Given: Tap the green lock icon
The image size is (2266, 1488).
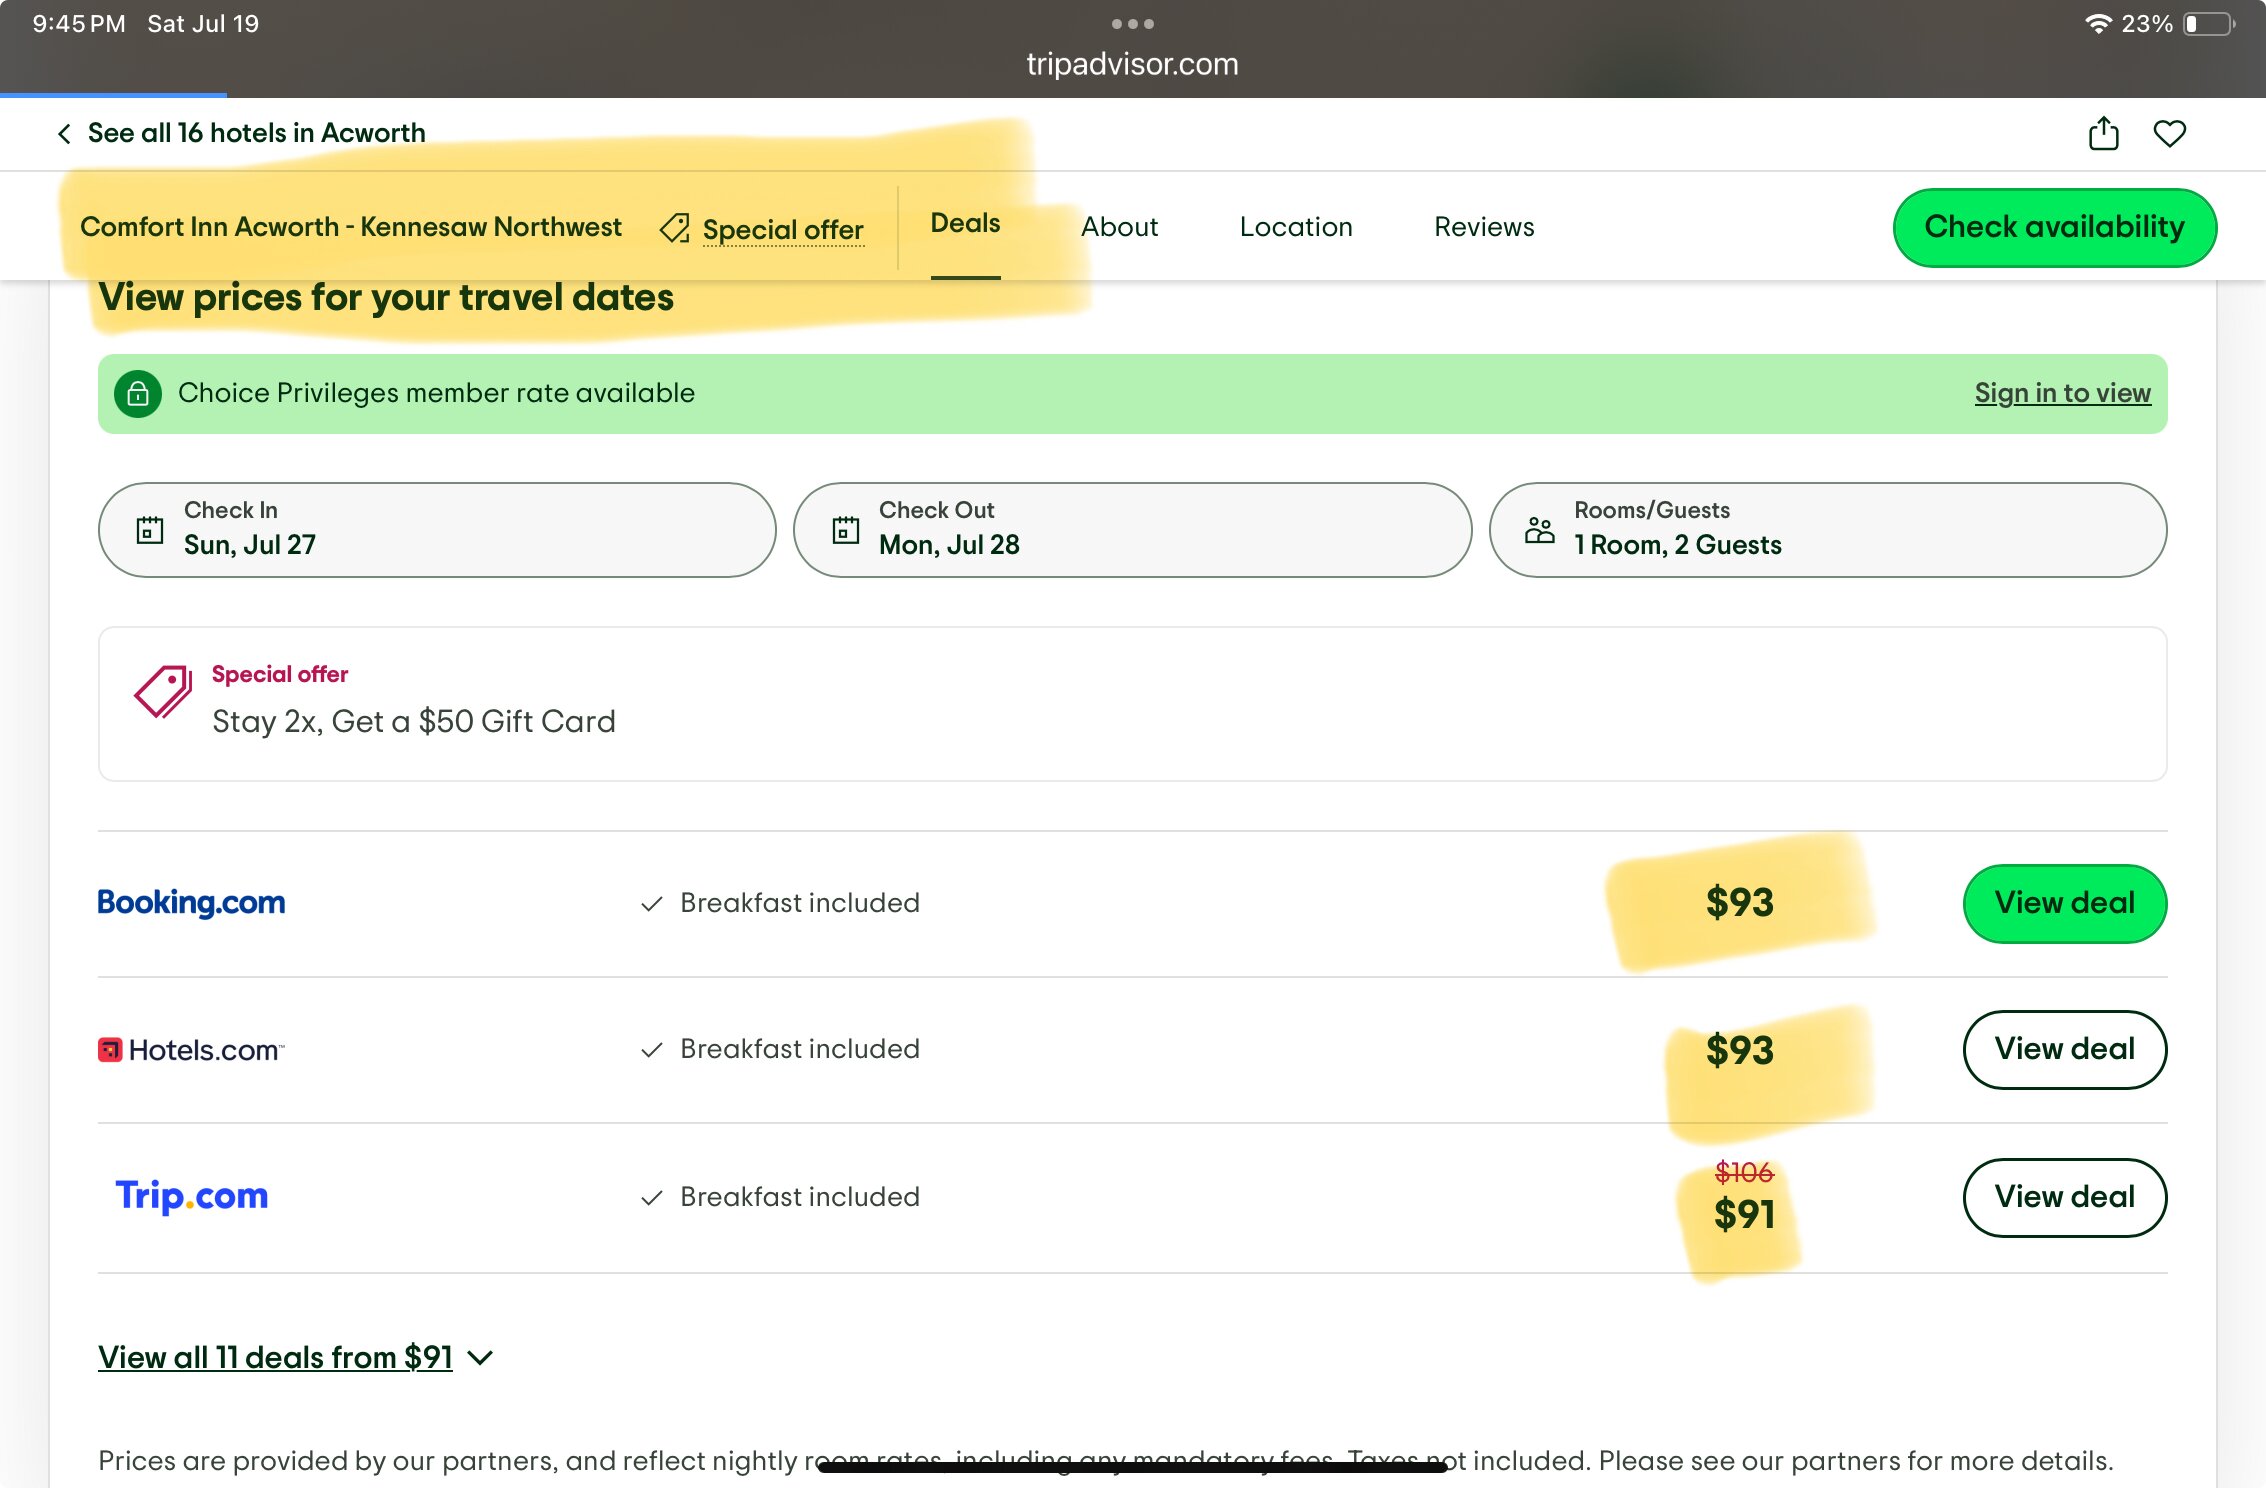Looking at the screenshot, I should coord(138,393).
